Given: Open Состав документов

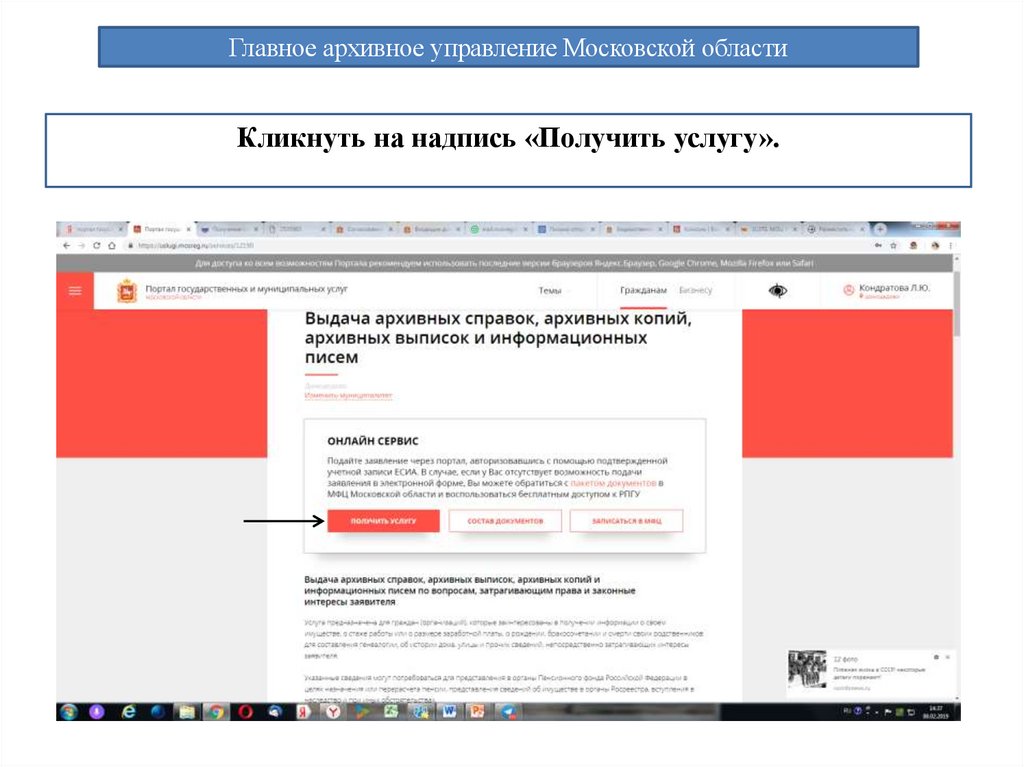Looking at the screenshot, I should coord(505,520).
